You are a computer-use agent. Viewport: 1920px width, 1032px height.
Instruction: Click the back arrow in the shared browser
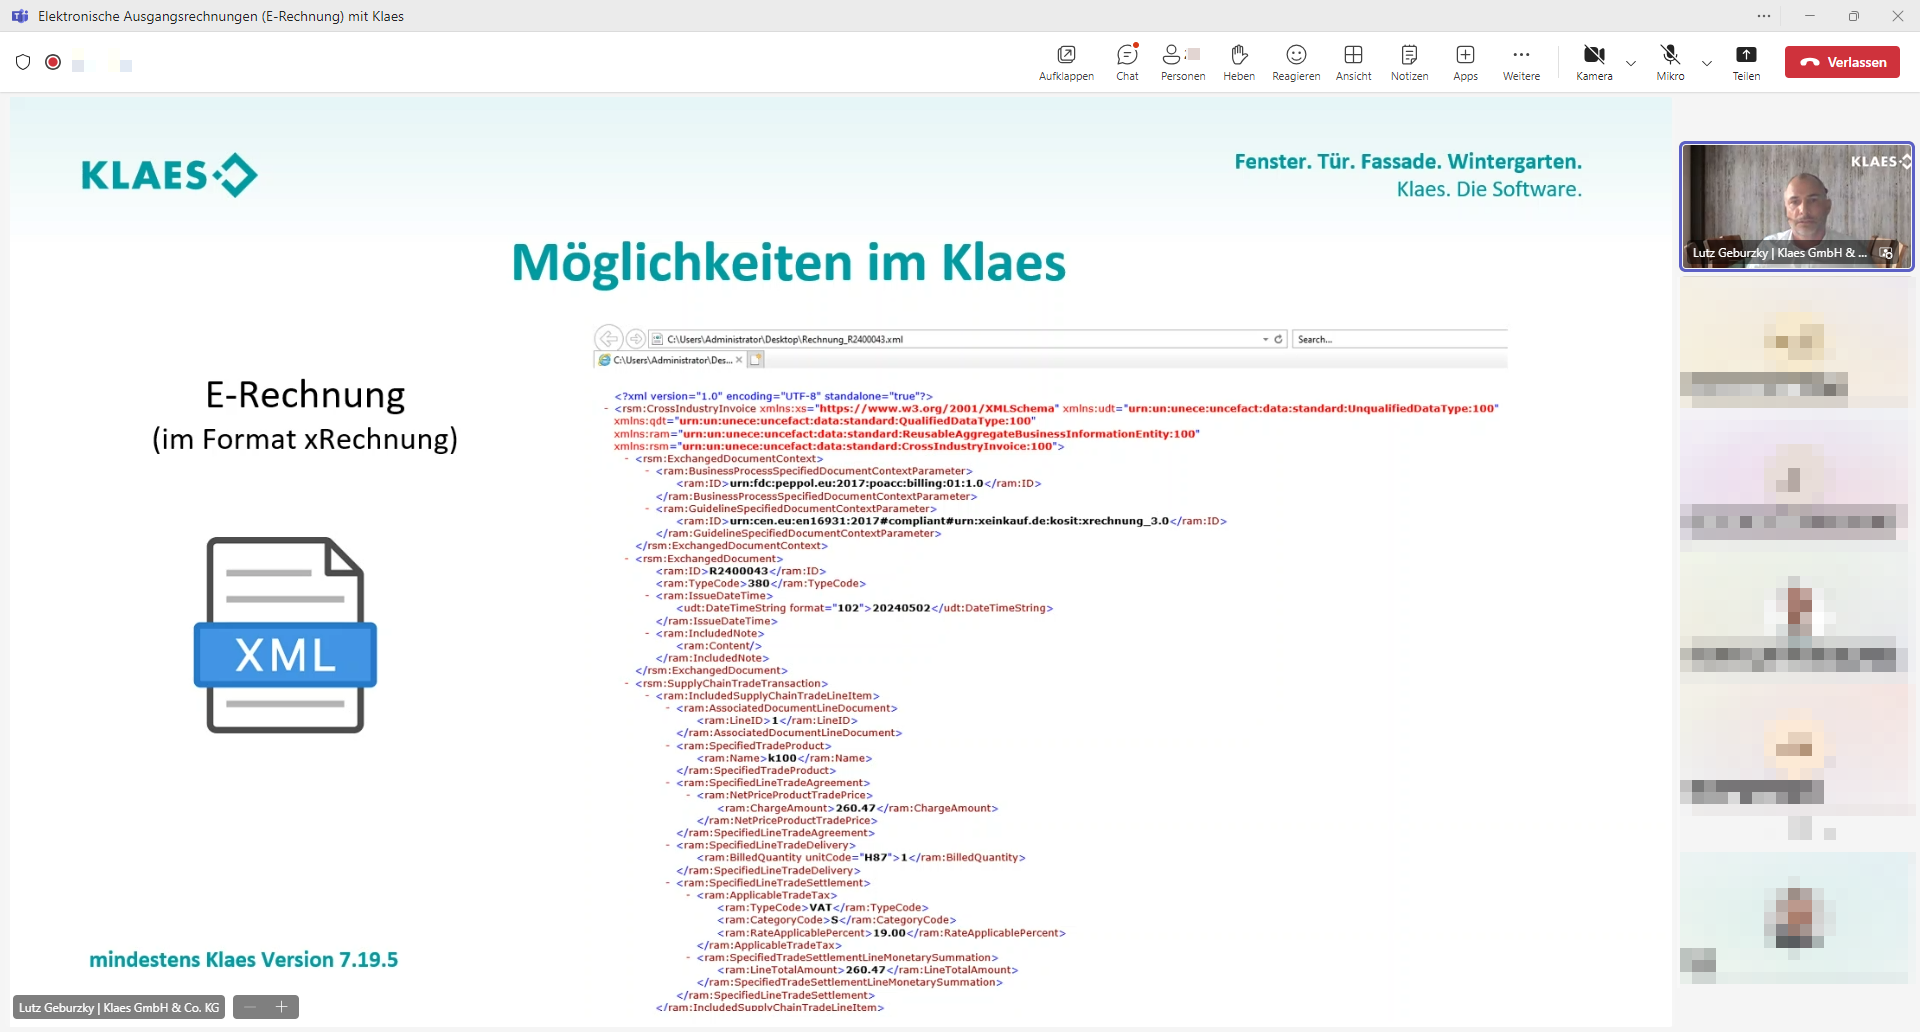point(608,338)
